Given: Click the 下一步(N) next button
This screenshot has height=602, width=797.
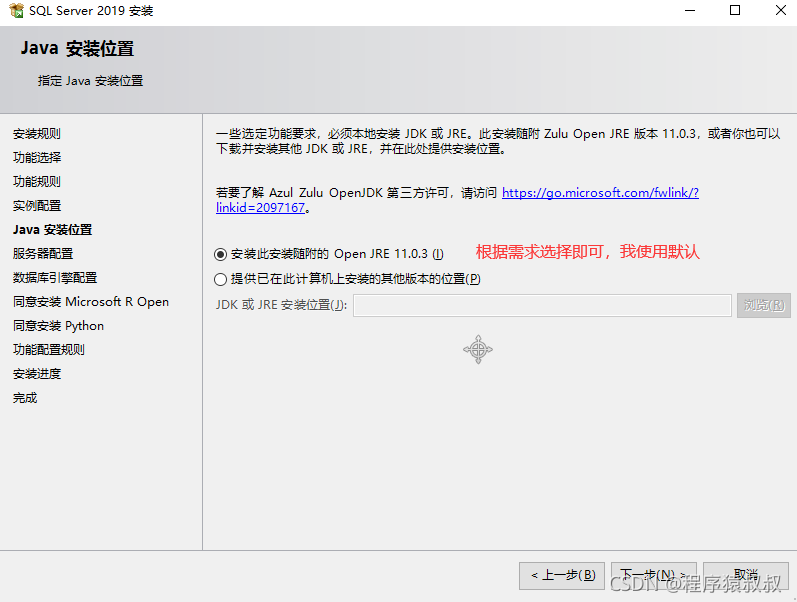Looking at the screenshot, I should point(654,576).
